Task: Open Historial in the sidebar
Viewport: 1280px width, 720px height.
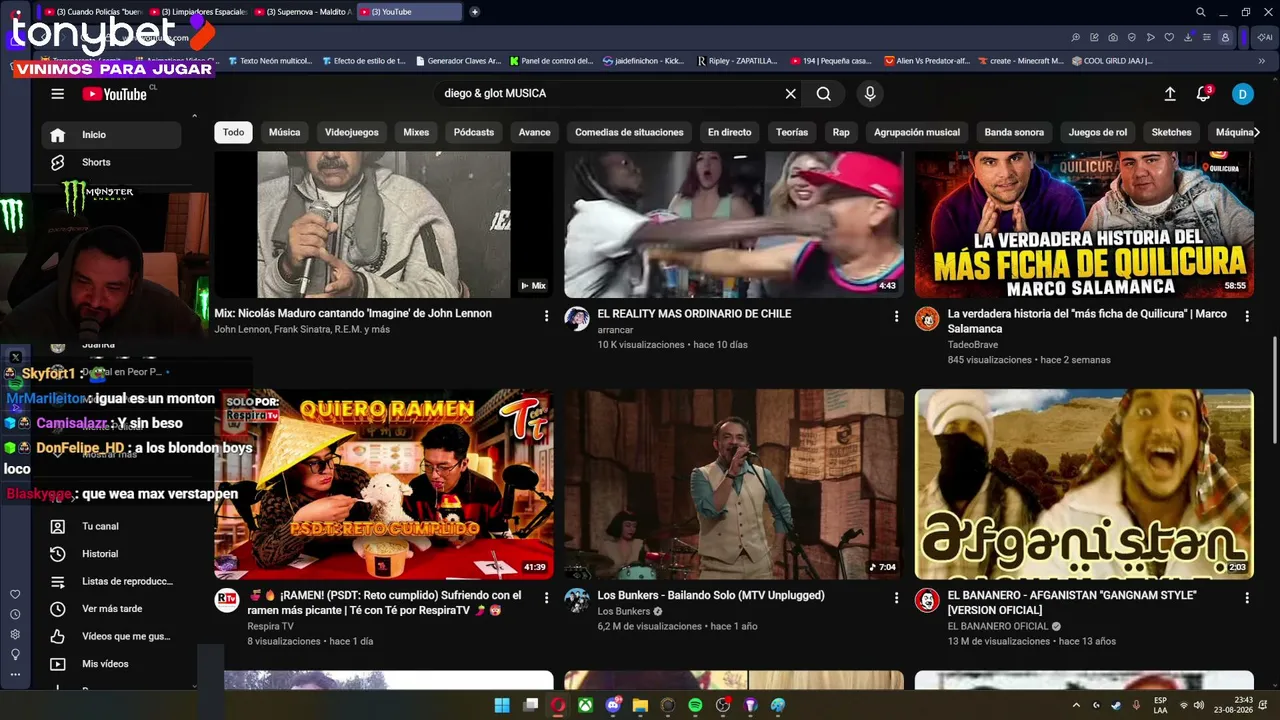Action: pos(111,554)
